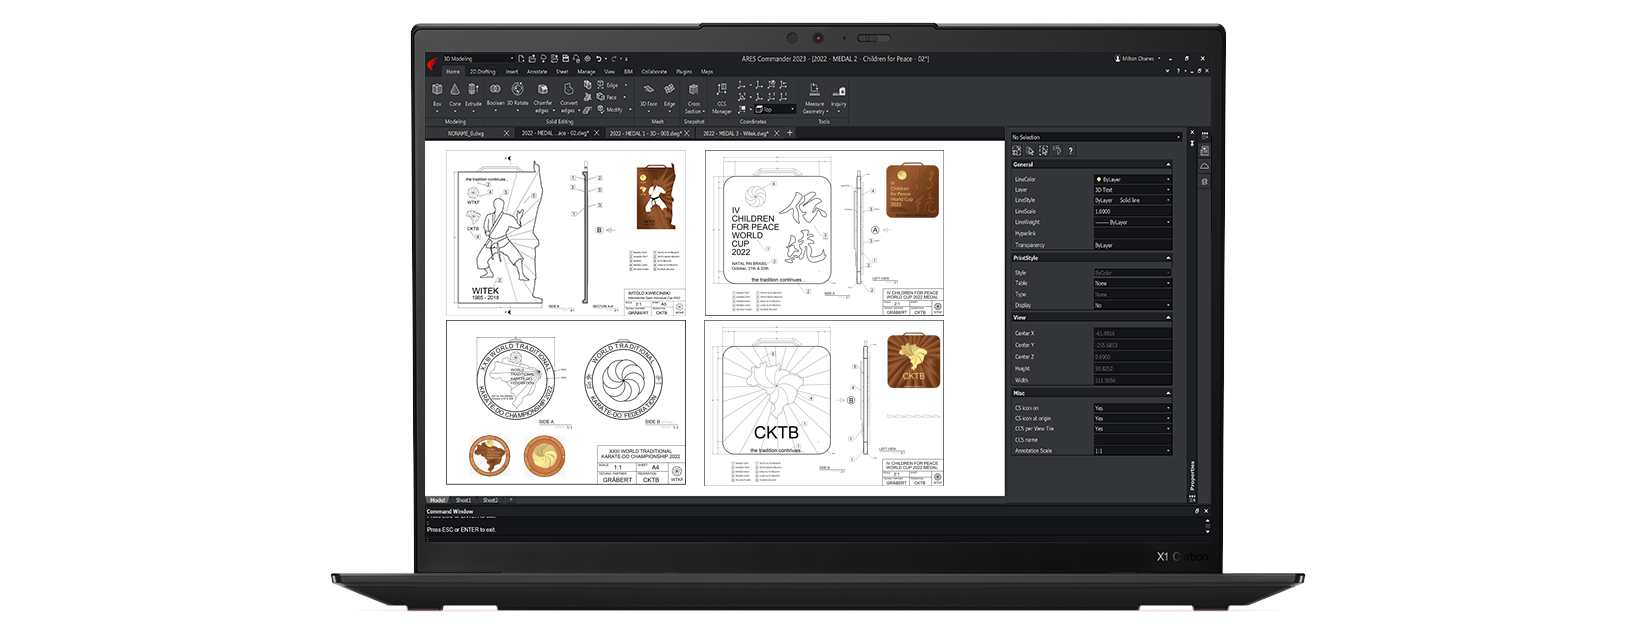Click the Transparency ByLayer field
This screenshot has height=636, width=1640.
tap(1132, 245)
